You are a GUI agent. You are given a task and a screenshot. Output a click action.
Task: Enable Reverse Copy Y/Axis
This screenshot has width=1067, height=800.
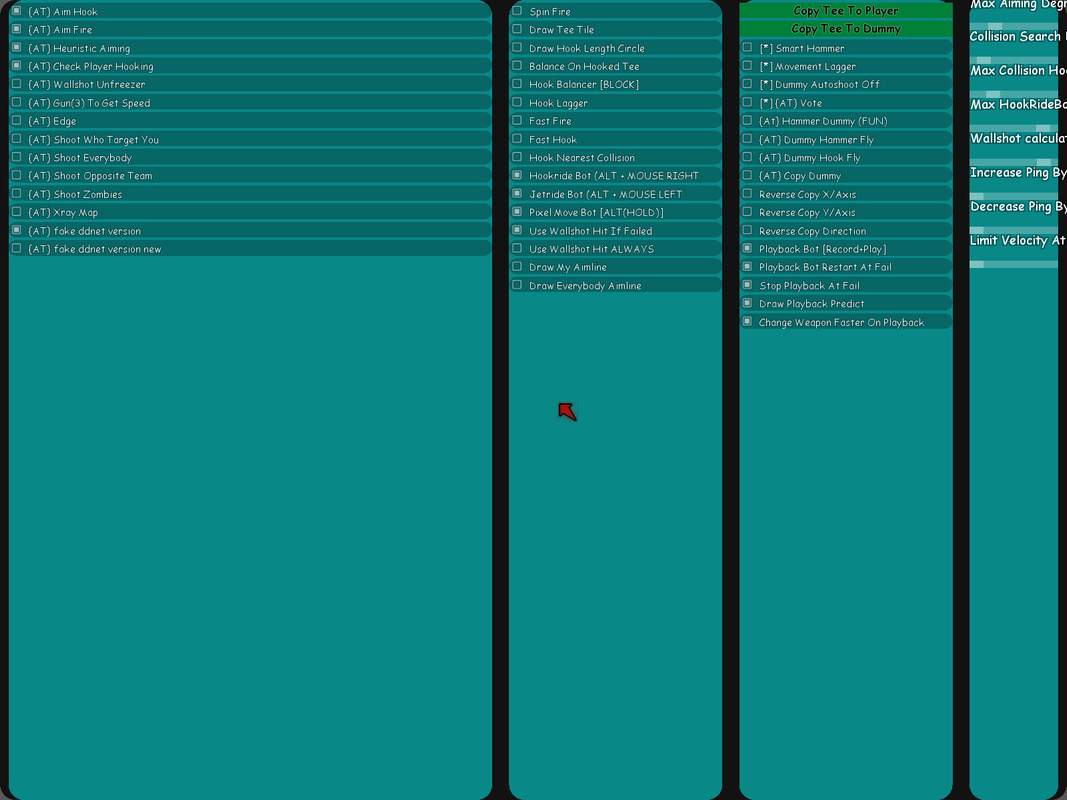pyautogui.click(x=747, y=212)
